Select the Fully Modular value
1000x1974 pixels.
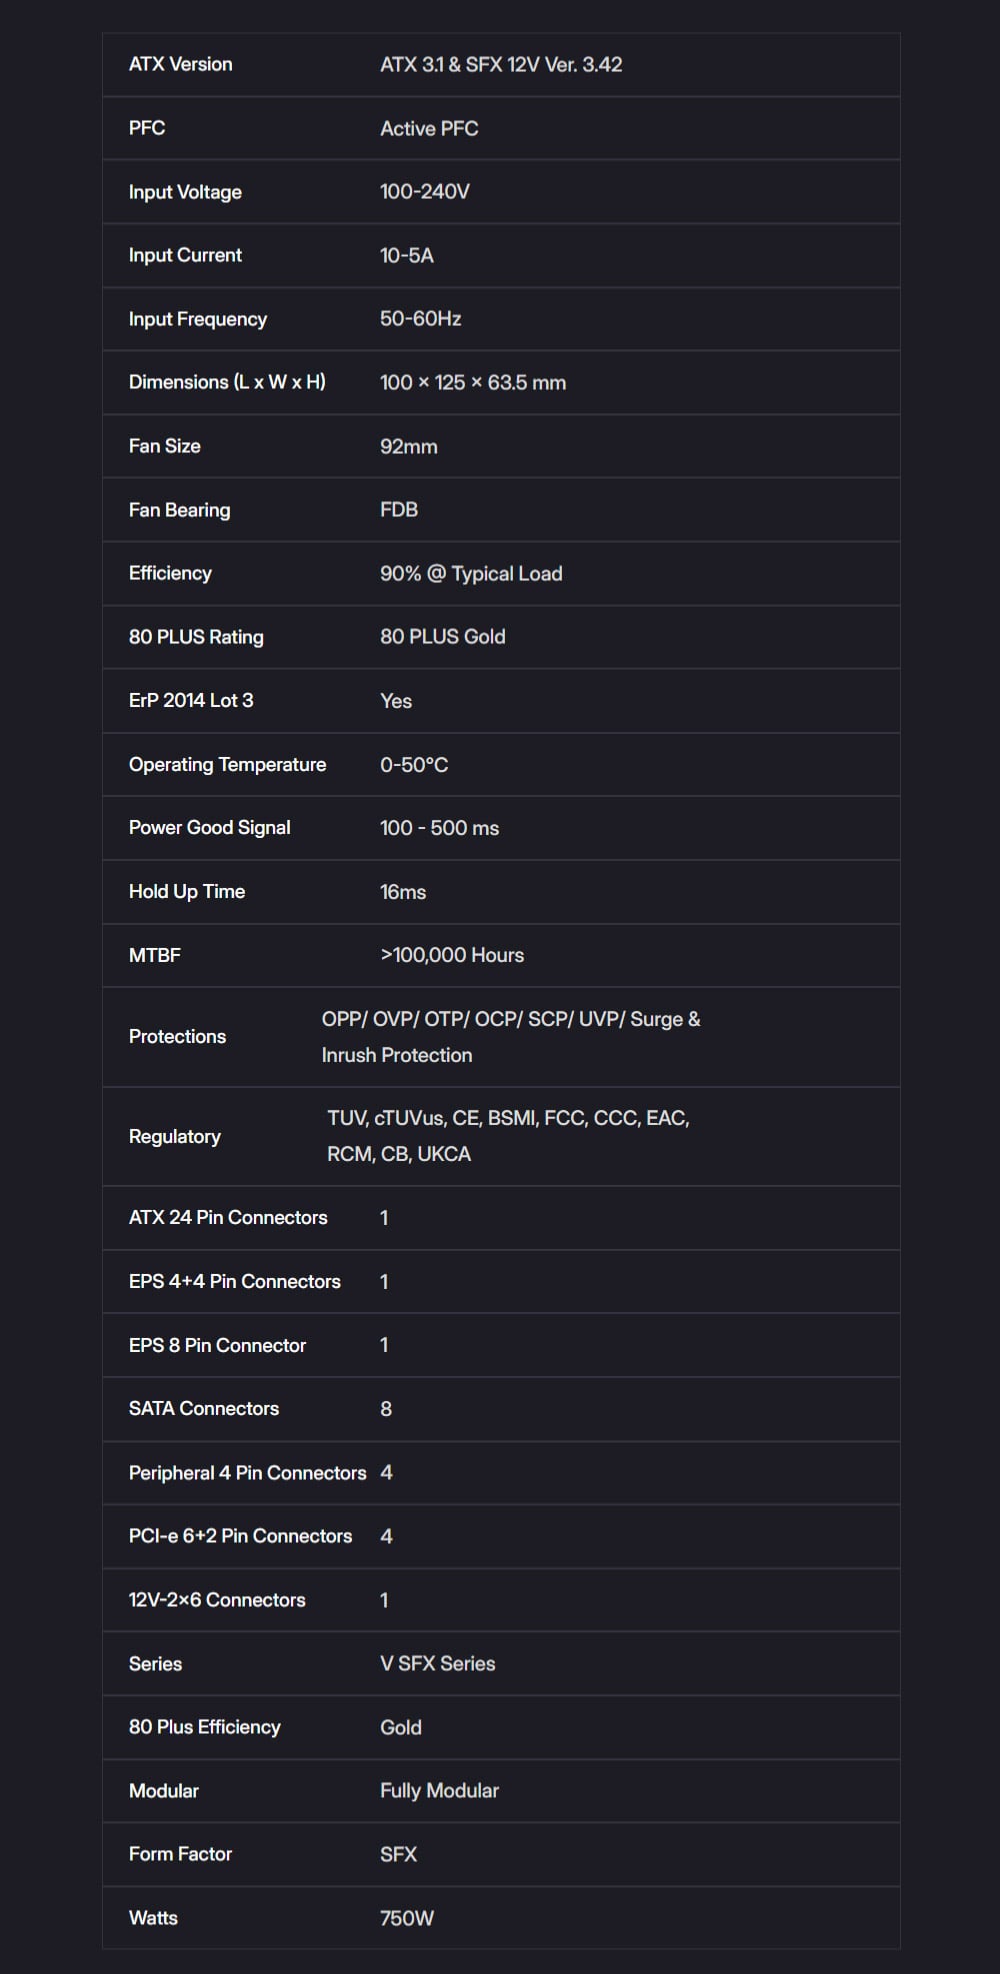(439, 1790)
